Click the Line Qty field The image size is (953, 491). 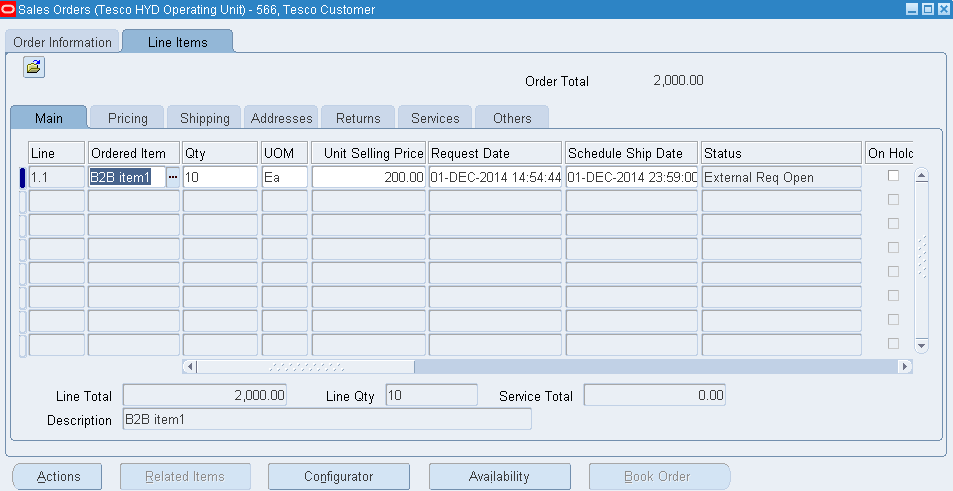point(432,395)
